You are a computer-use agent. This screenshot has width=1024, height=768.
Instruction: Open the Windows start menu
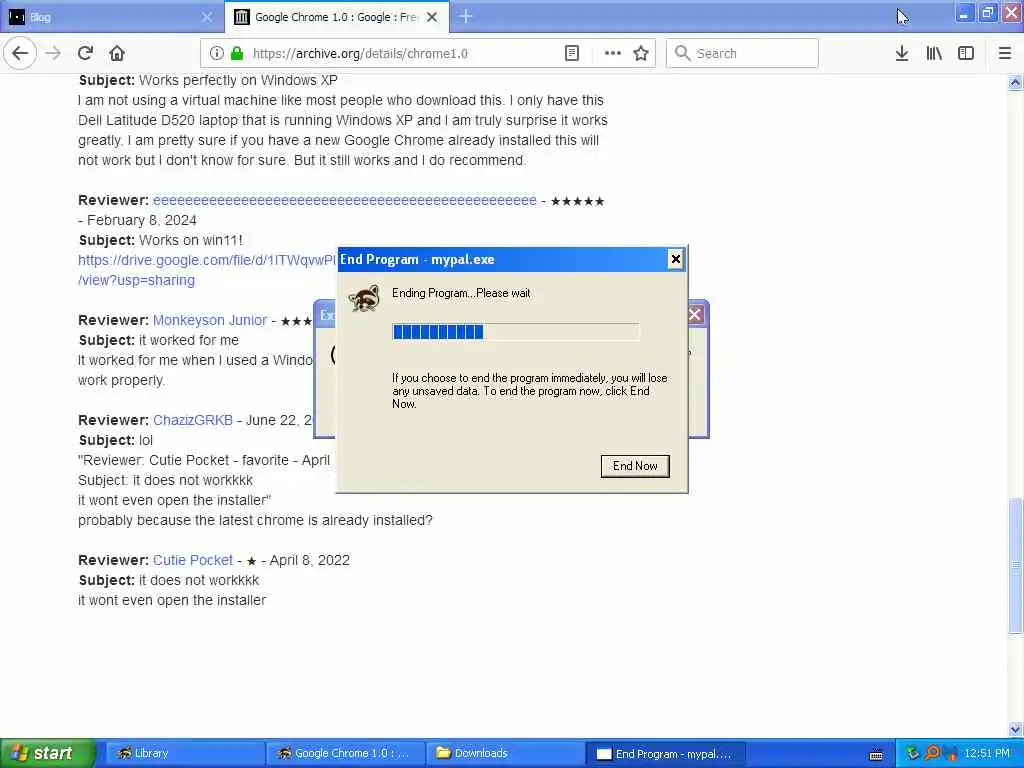(47, 753)
